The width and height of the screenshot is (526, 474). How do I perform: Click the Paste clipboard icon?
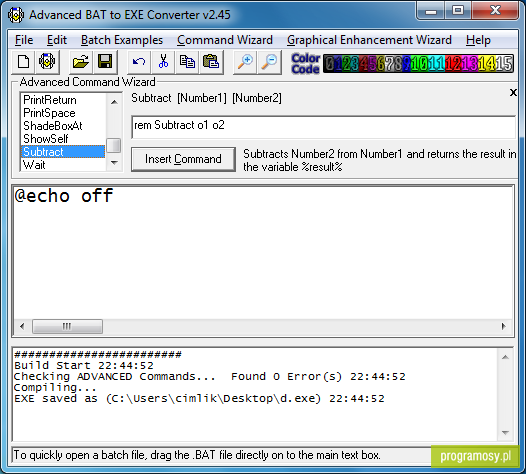tap(211, 62)
